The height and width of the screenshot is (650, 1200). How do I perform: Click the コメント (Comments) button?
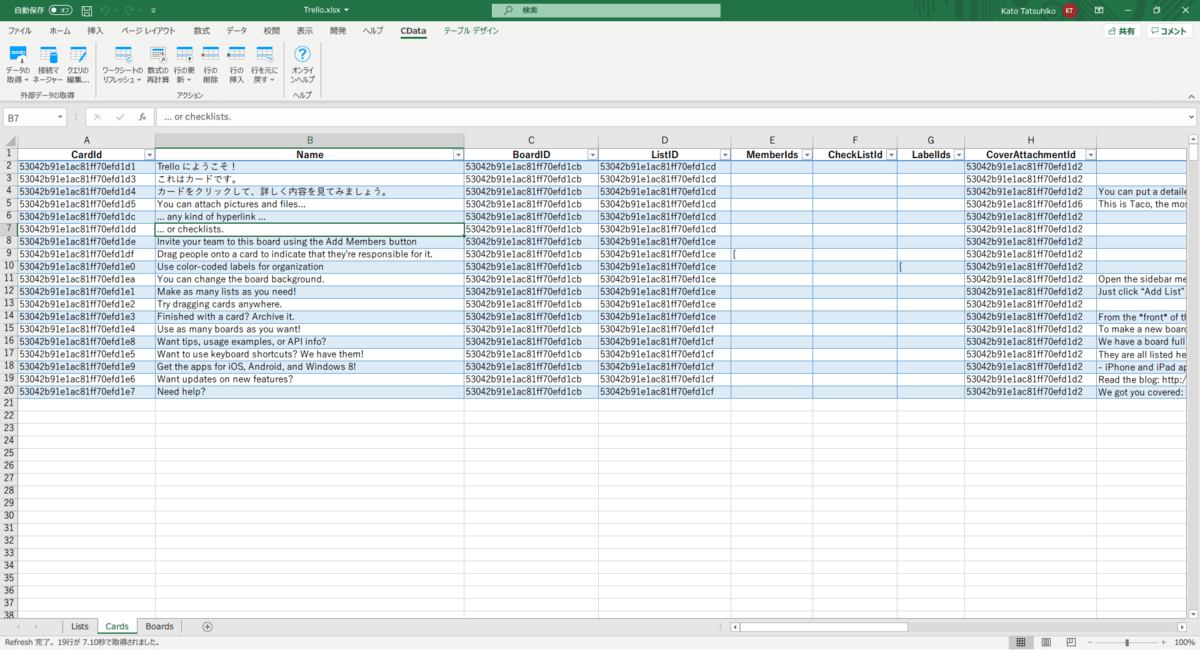click(1169, 31)
